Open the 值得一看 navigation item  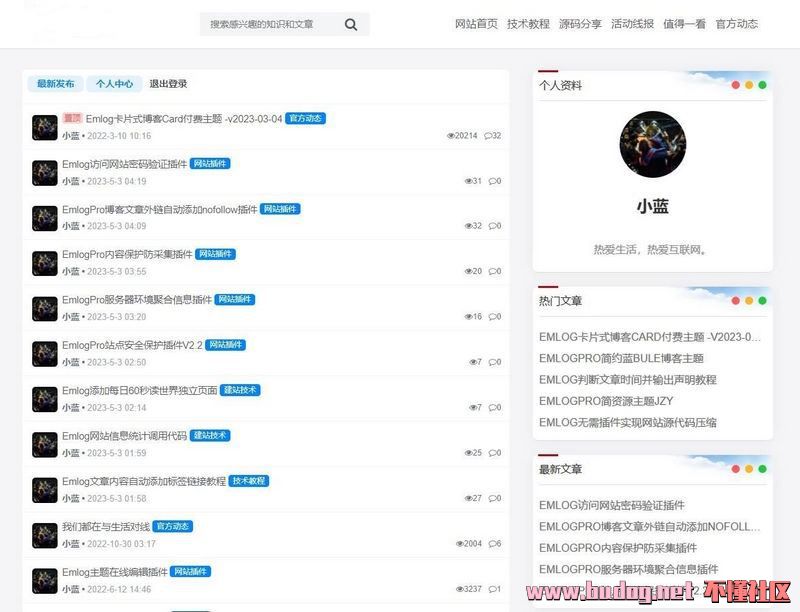684,24
